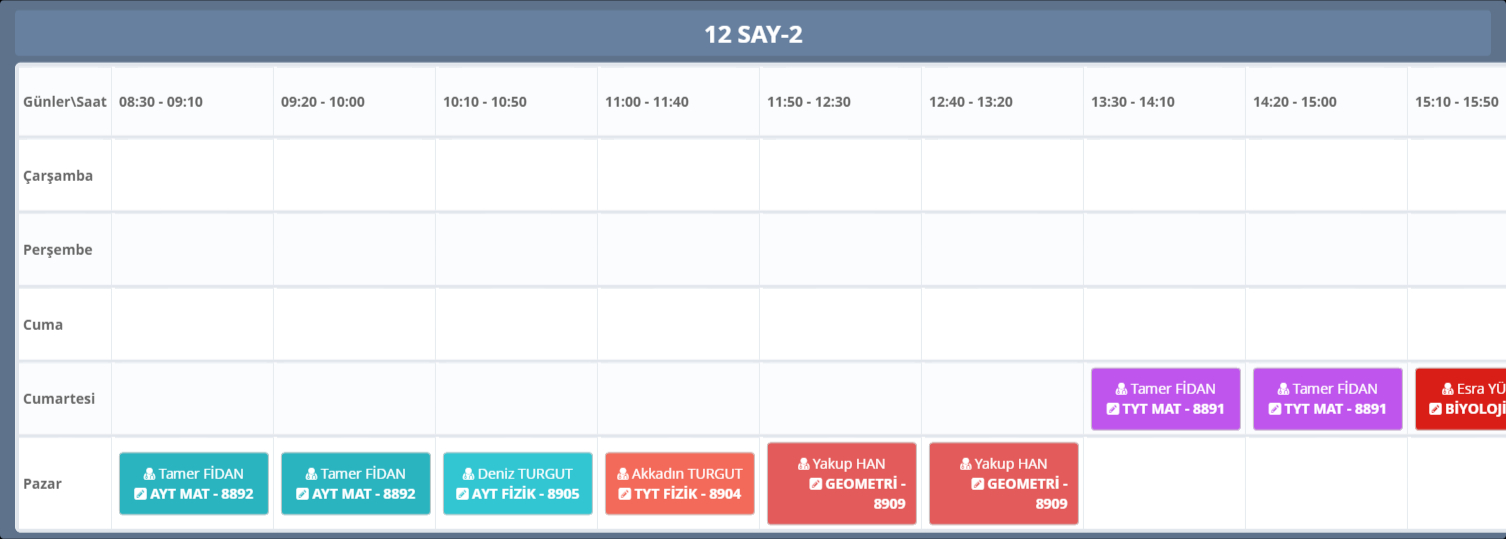
Task: Open the Pazar 09:20 AYT MAT lesson card
Action: pos(355,483)
